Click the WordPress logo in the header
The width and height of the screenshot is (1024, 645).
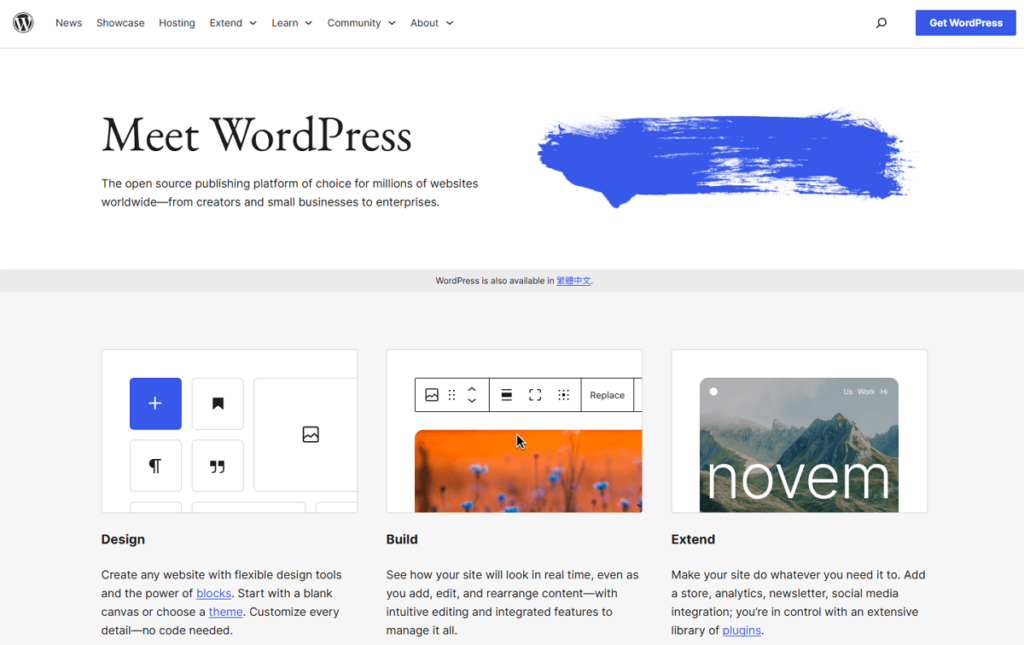pos(22,22)
